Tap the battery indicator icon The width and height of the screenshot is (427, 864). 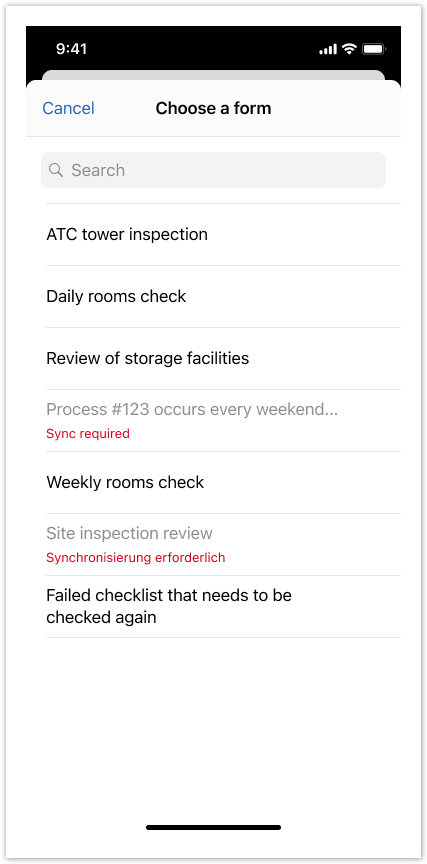click(x=374, y=49)
